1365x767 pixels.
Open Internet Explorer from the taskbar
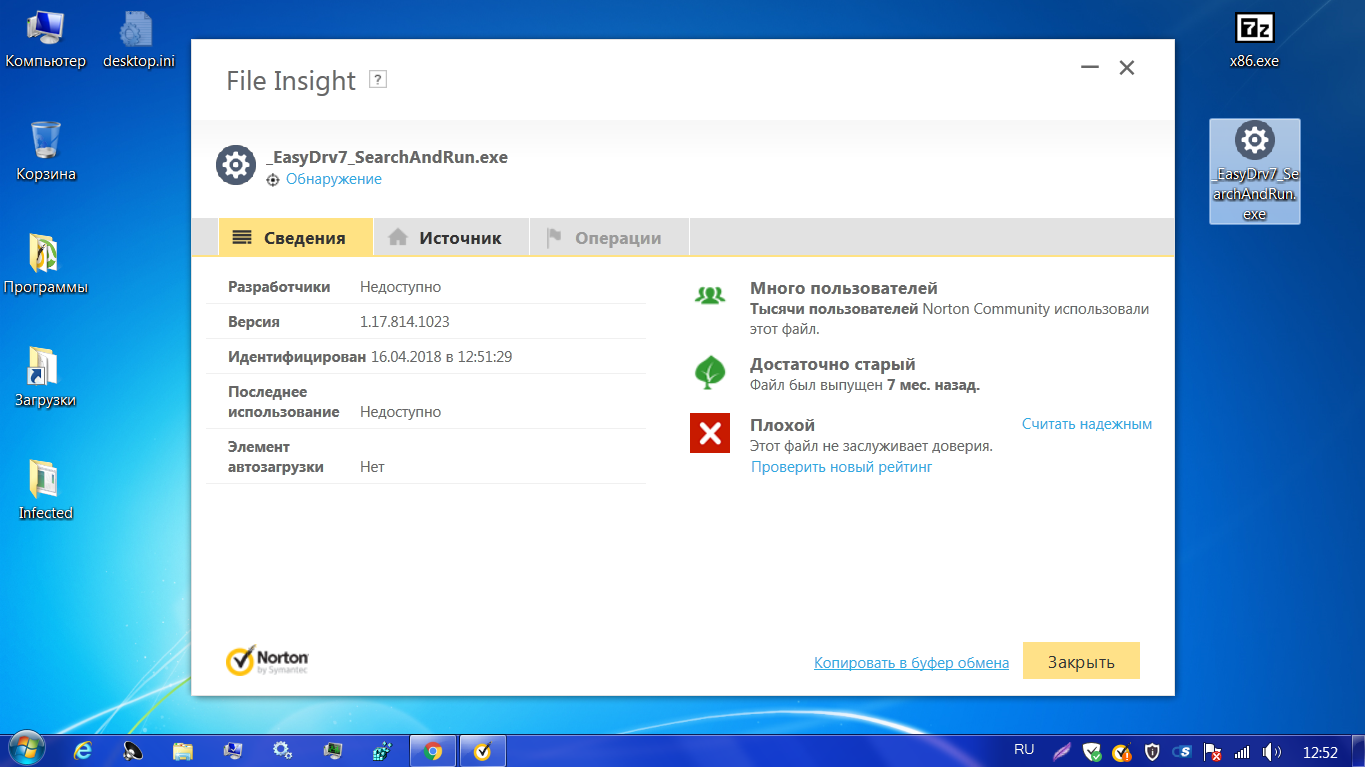[x=83, y=750]
